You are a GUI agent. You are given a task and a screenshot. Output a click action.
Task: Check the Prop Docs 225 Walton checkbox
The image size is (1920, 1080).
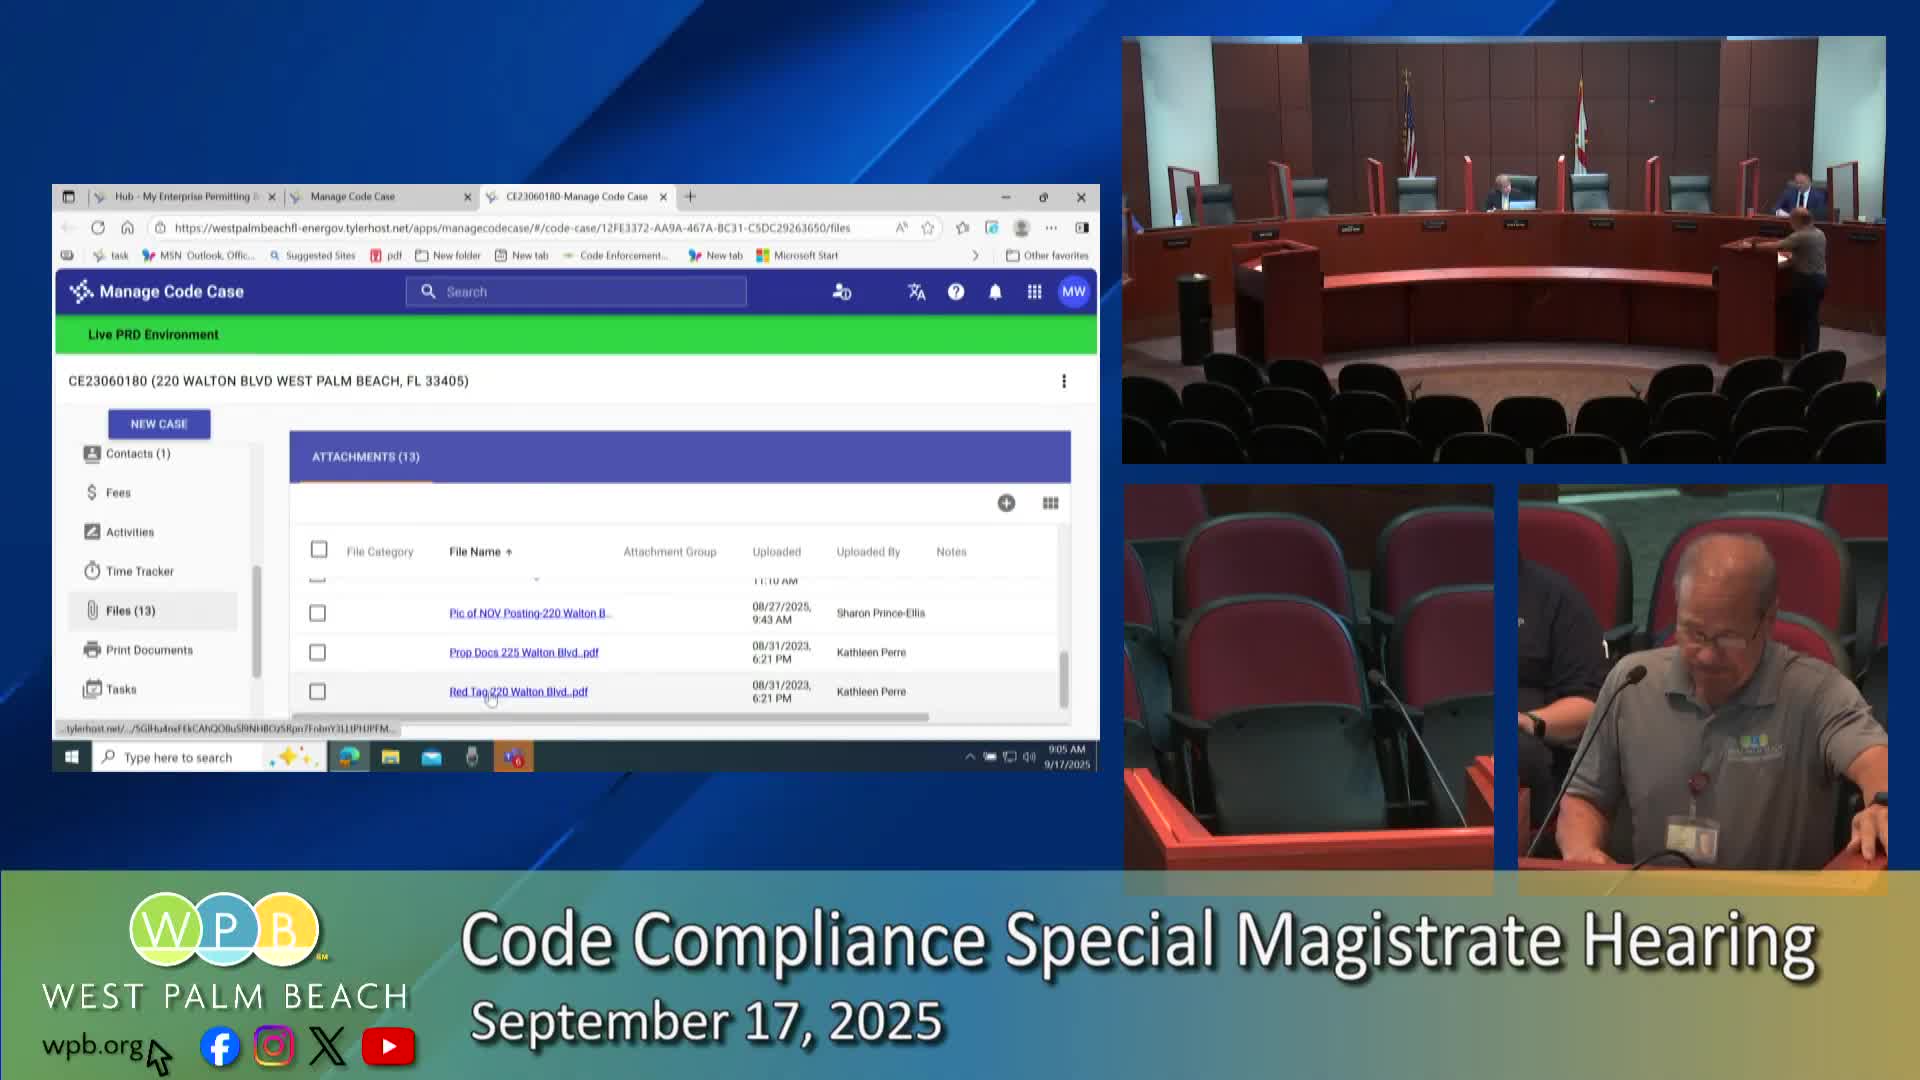[317, 653]
